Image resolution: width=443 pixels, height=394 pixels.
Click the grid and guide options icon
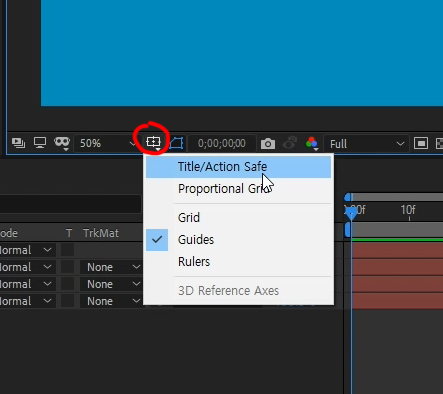153,143
